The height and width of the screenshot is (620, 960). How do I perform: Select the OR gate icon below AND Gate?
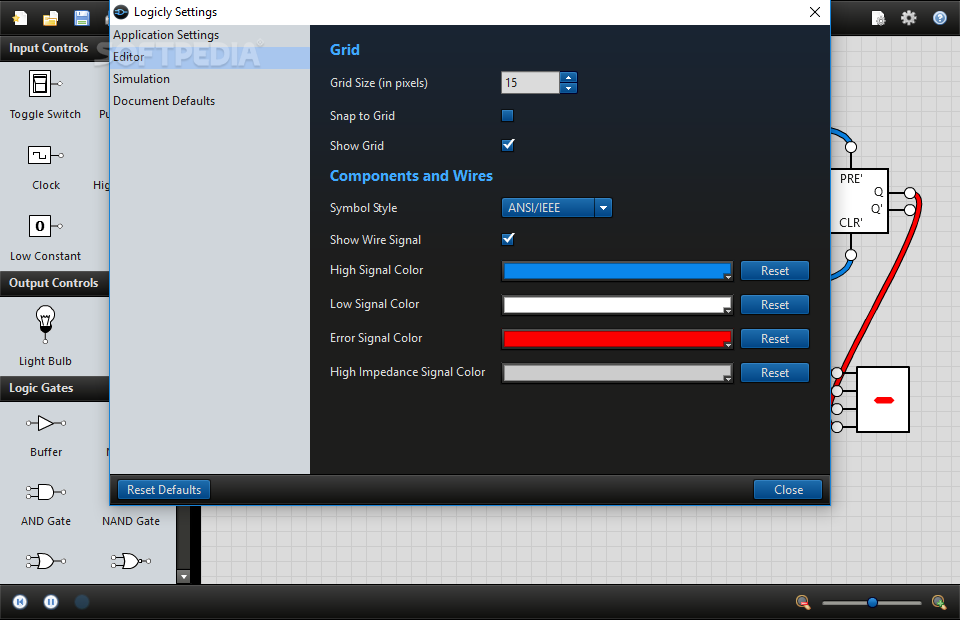coord(46,561)
